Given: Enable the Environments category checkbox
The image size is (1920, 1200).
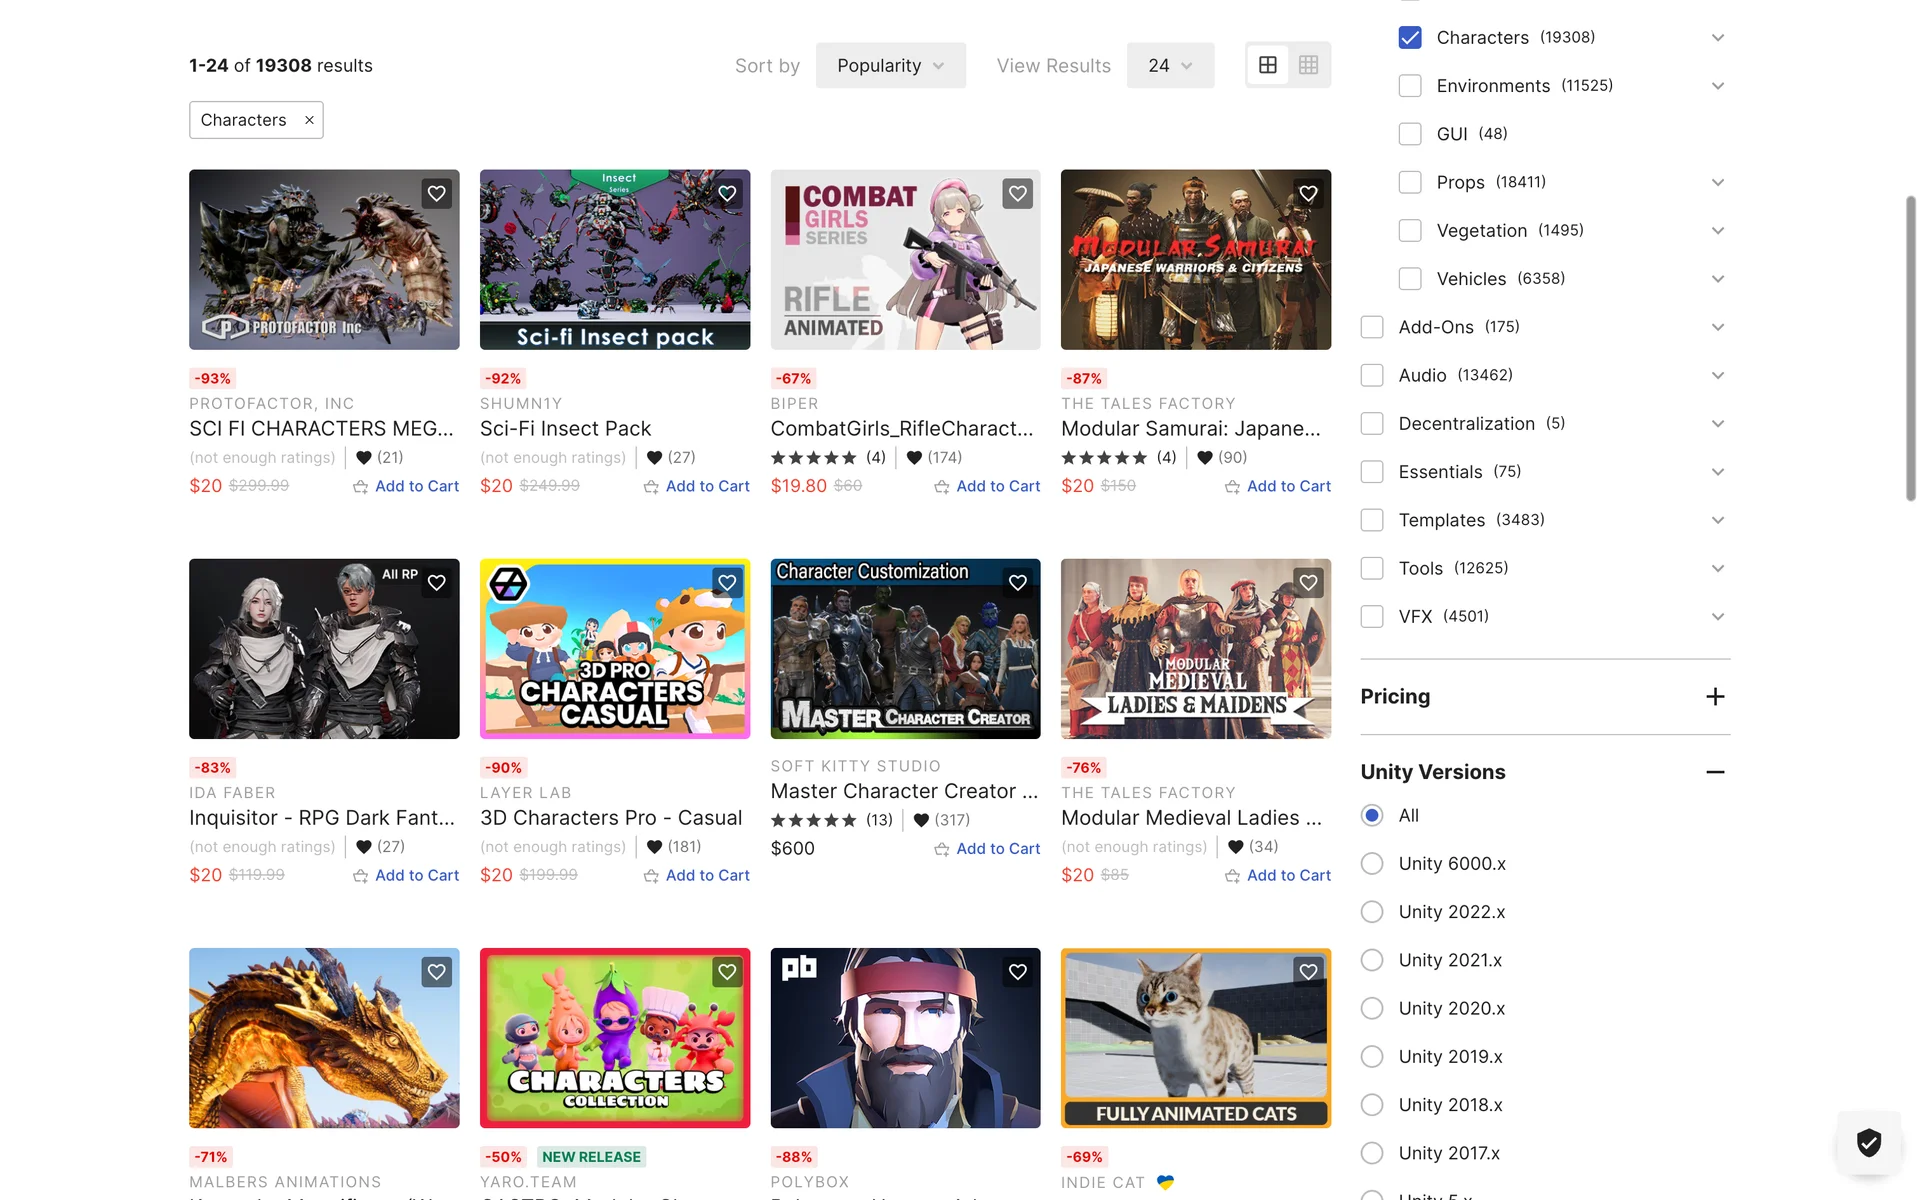Looking at the screenshot, I should click(1410, 86).
